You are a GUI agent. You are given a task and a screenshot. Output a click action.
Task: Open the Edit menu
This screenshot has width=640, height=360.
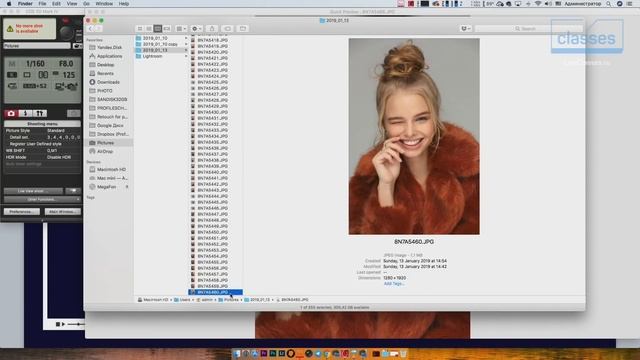[x=56, y=4]
